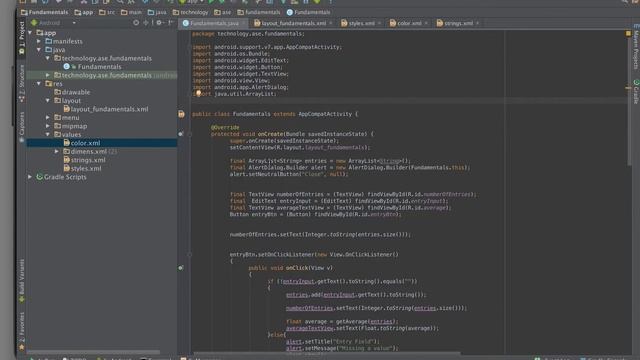The width and height of the screenshot is (640, 360).
Task: Click the Fundamentals class icon in the breadcrumb bar
Action: [289, 12]
